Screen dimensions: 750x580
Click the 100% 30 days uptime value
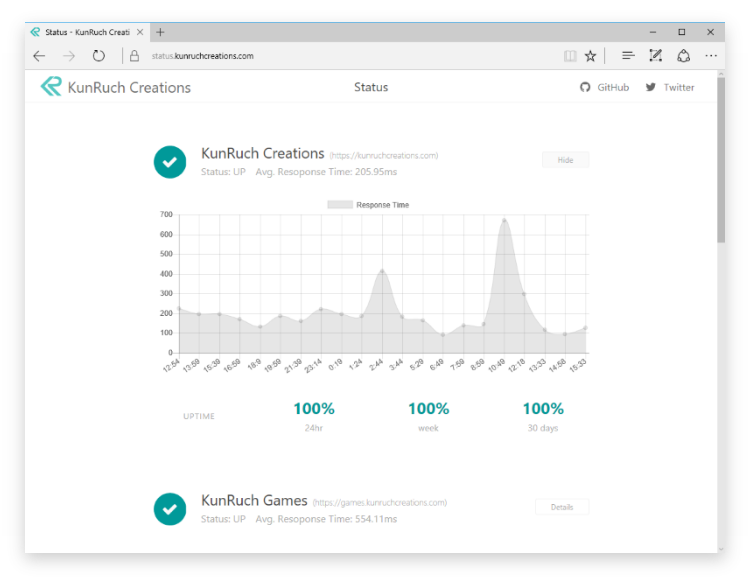(x=543, y=409)
